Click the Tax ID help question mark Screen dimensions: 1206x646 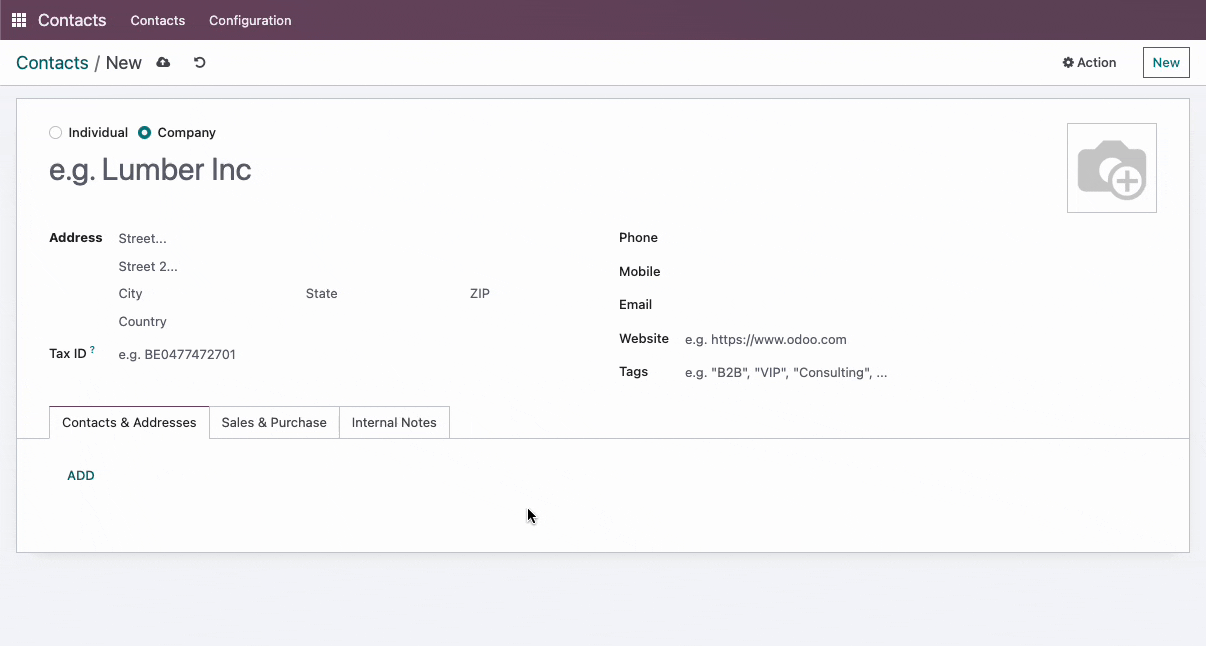tap(93, 350)
